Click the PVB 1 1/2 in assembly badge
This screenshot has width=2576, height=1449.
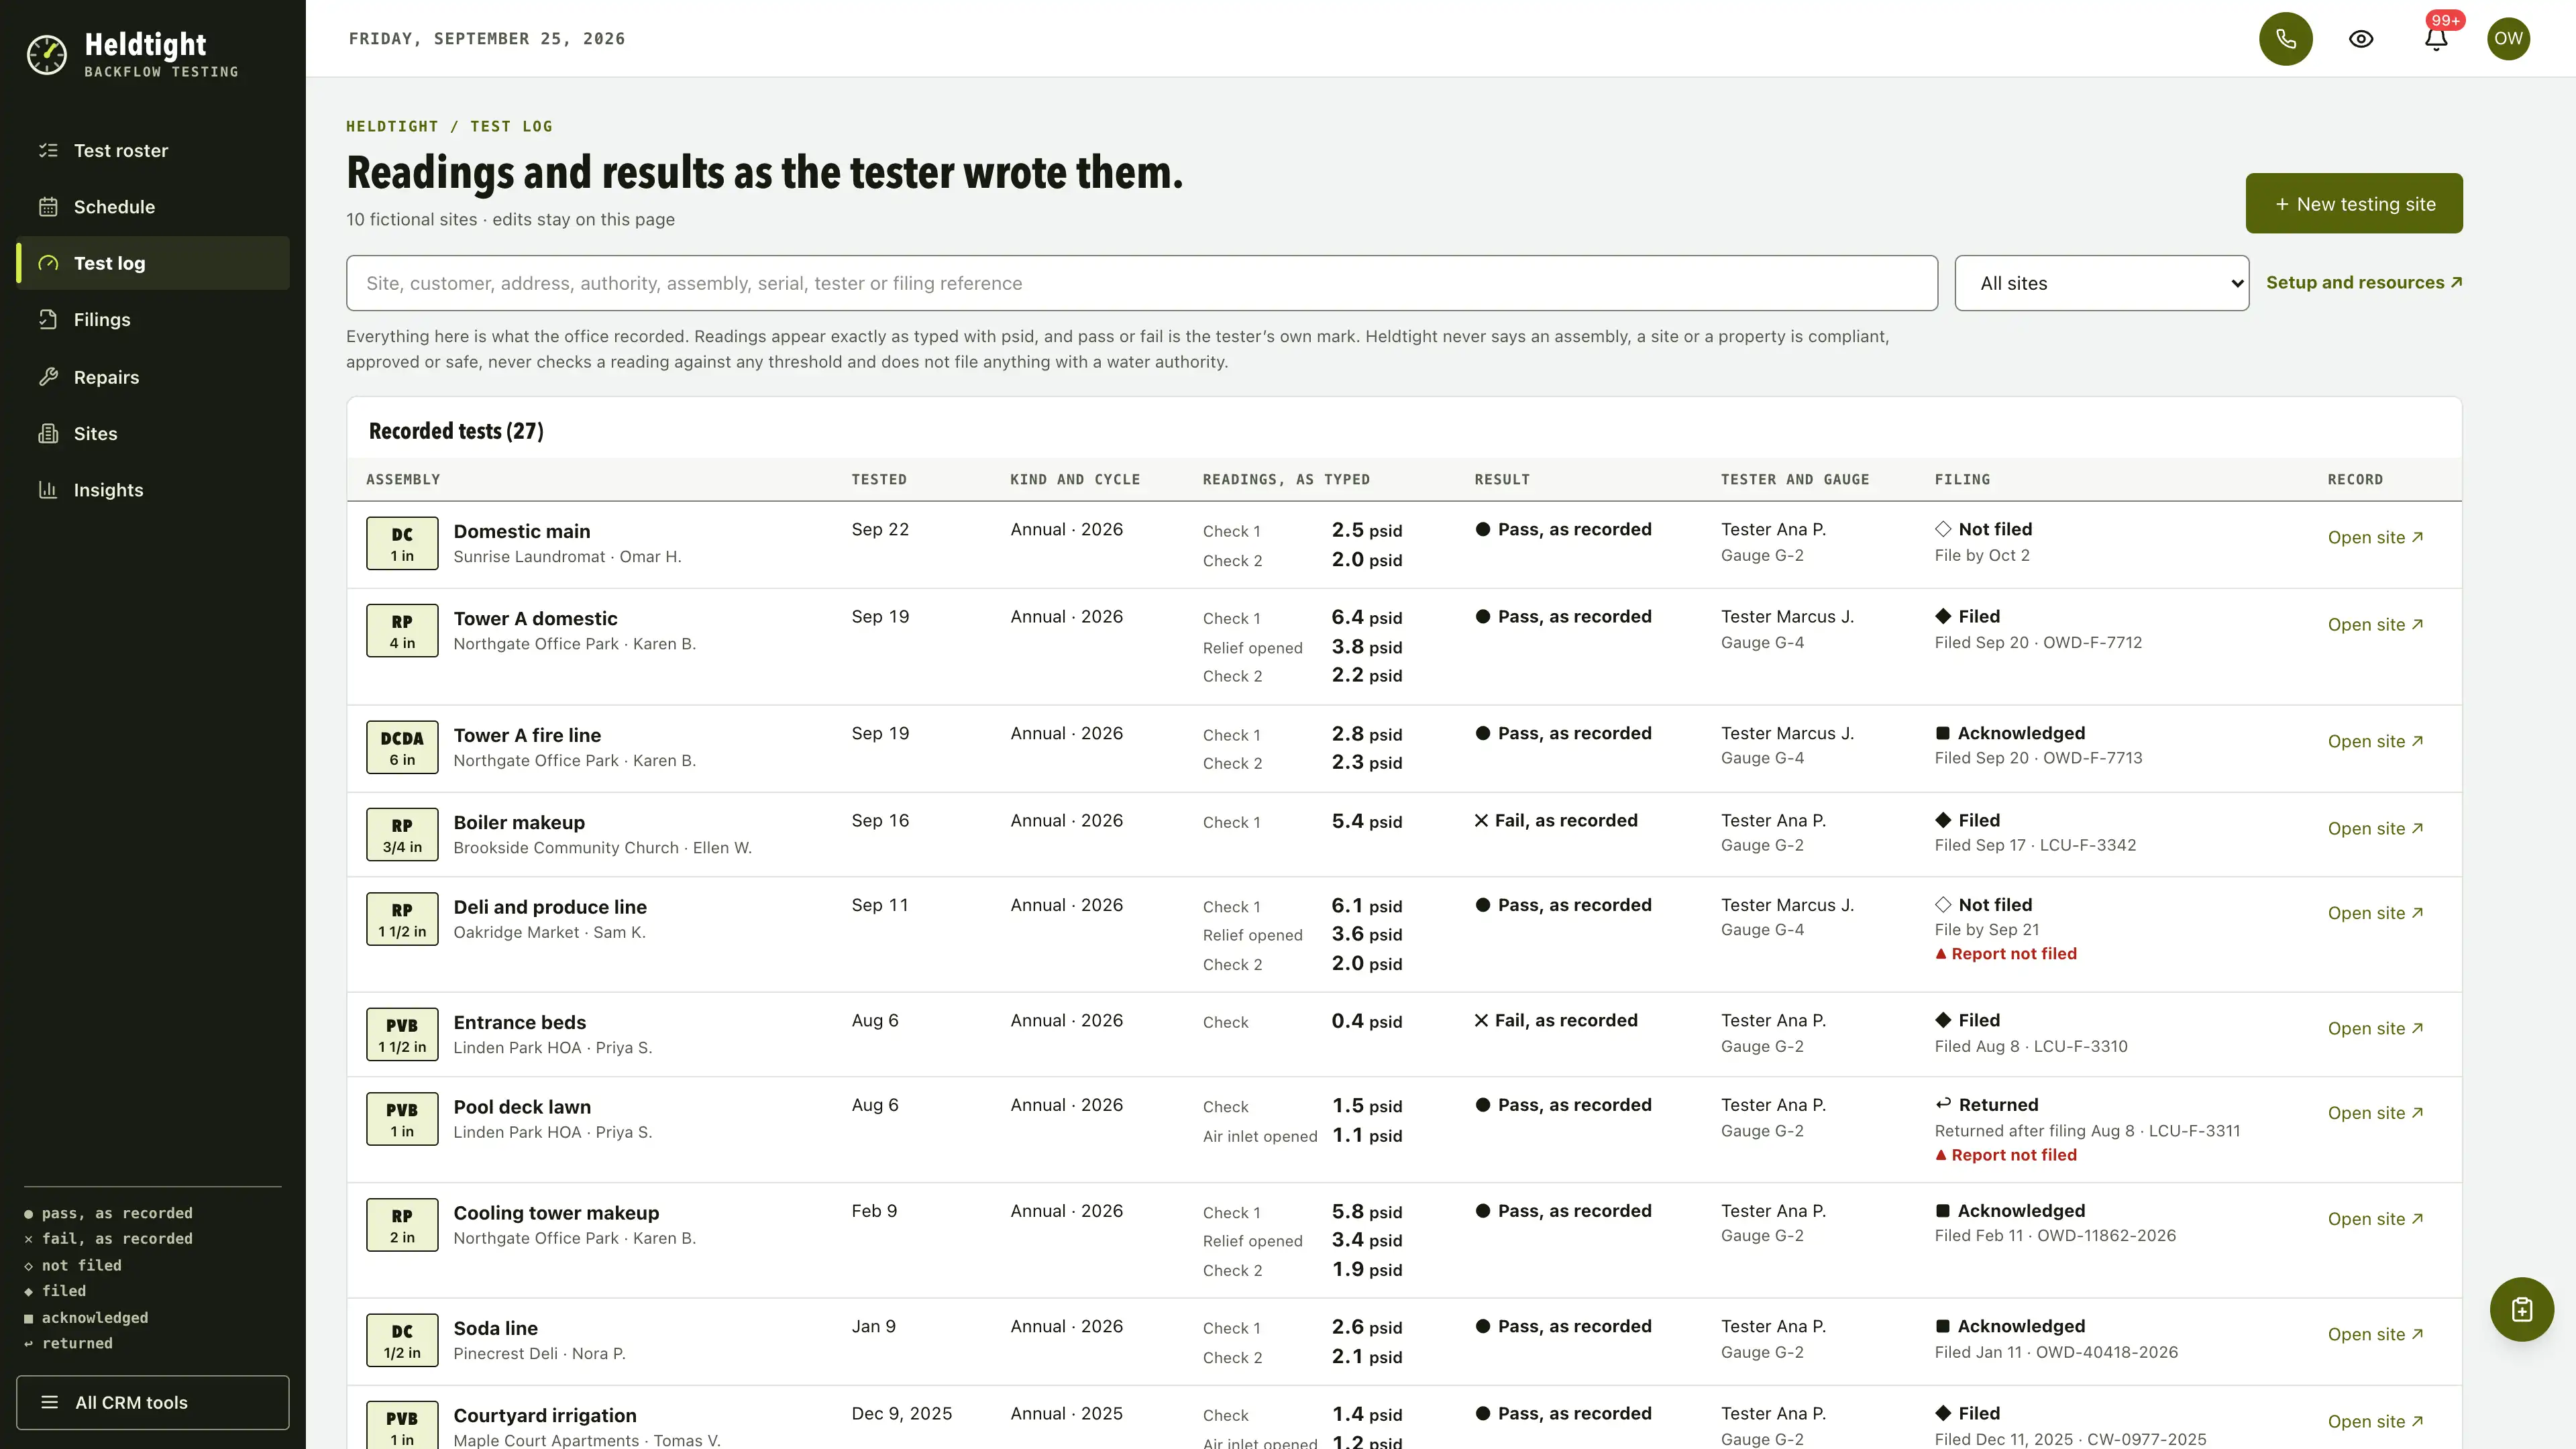pos(402,1035)
